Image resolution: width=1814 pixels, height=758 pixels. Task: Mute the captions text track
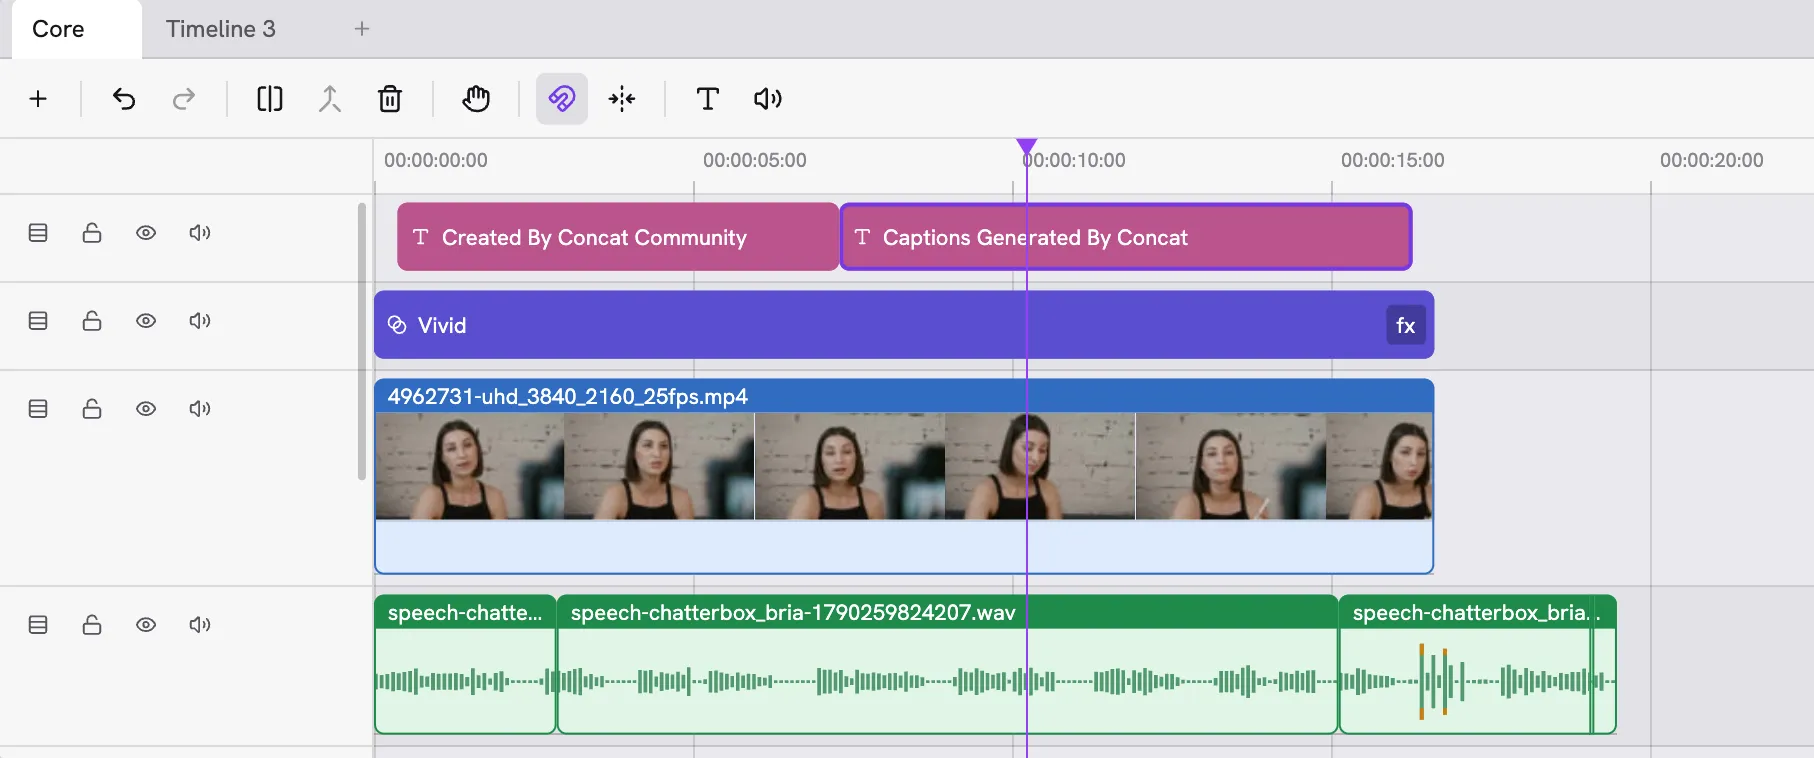(x=200, y=233)
